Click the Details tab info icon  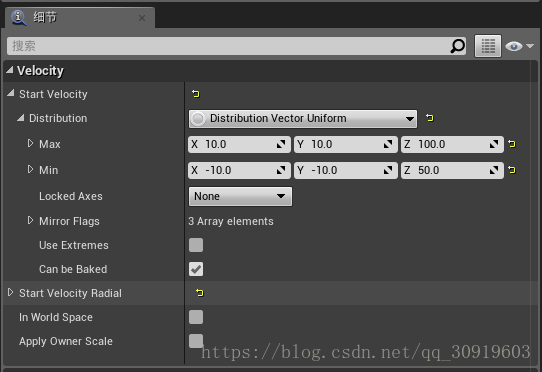click(x=19, y=18)
